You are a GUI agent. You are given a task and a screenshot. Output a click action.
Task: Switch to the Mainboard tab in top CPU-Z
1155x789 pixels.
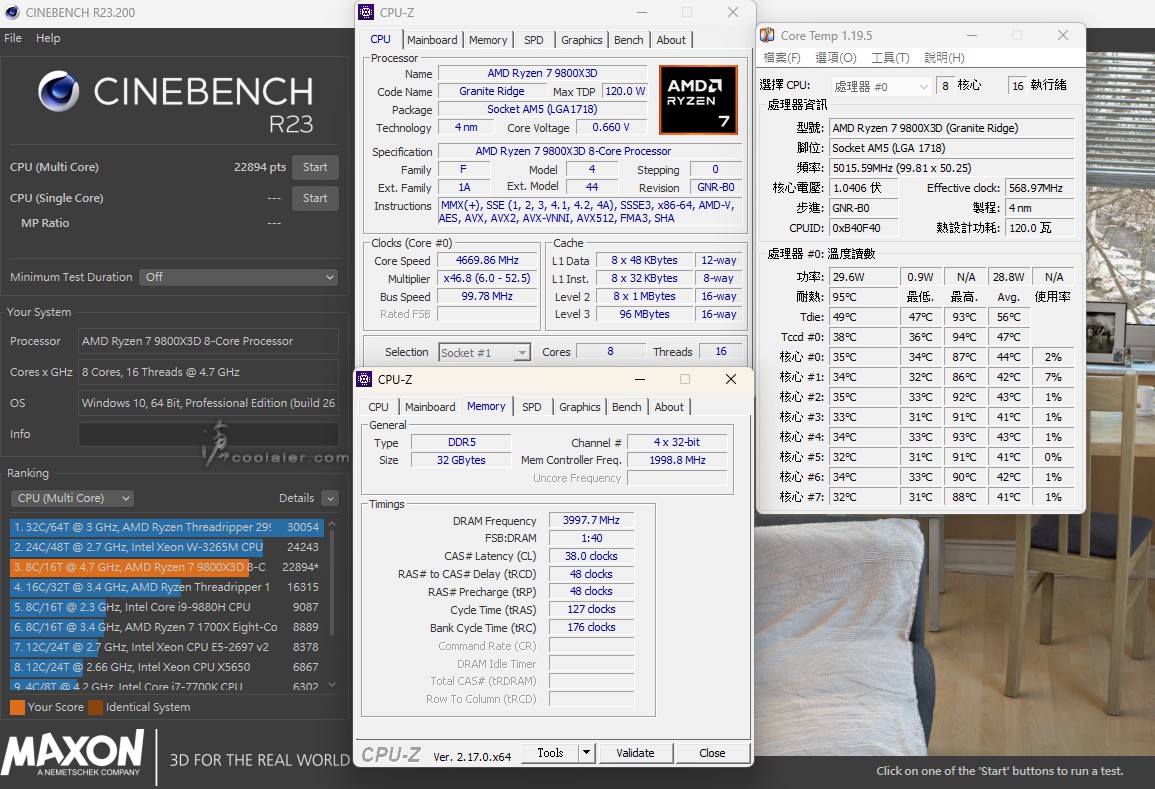[432, 40]
